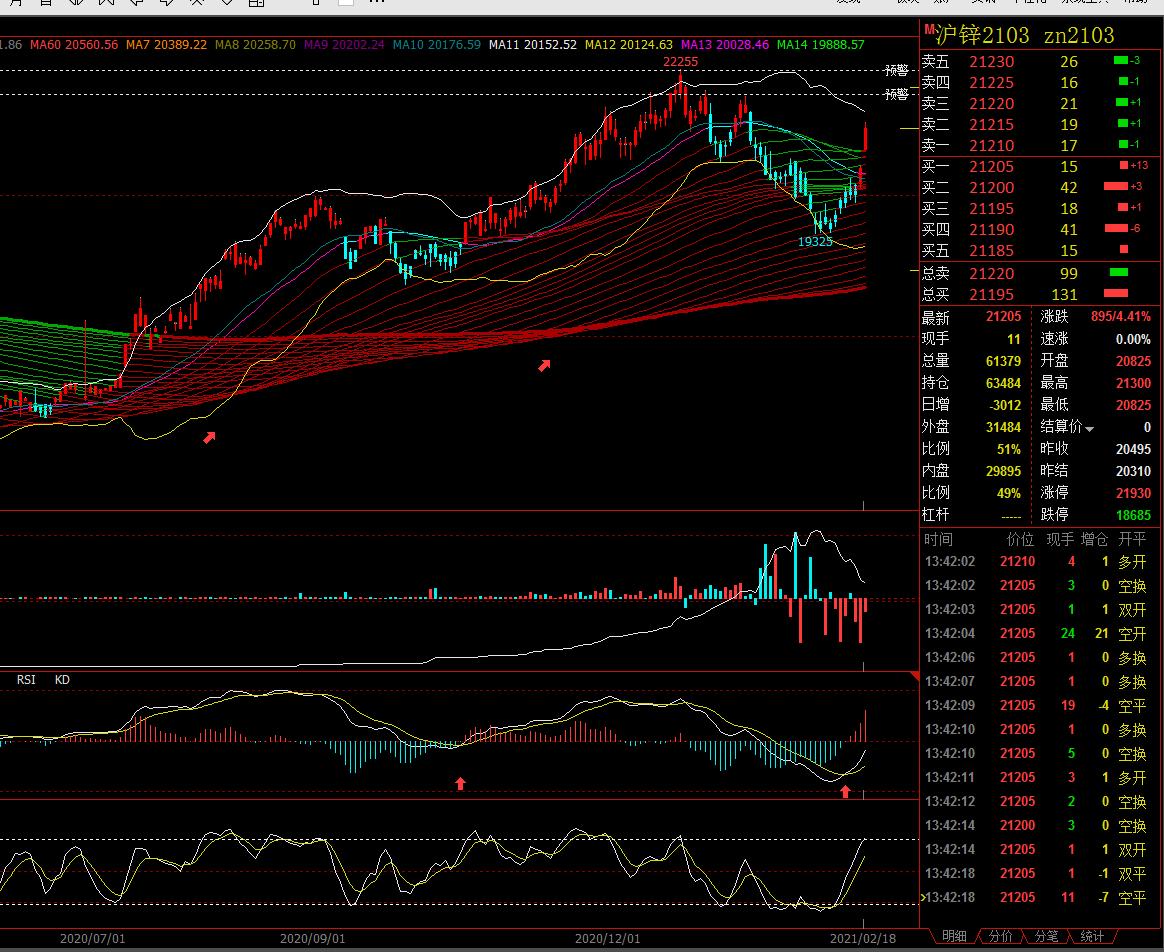This screenshot has height=952, width=1164.
Task: Select the 卖五 ask row at 21230
Action: click(x=1041, y=62)
